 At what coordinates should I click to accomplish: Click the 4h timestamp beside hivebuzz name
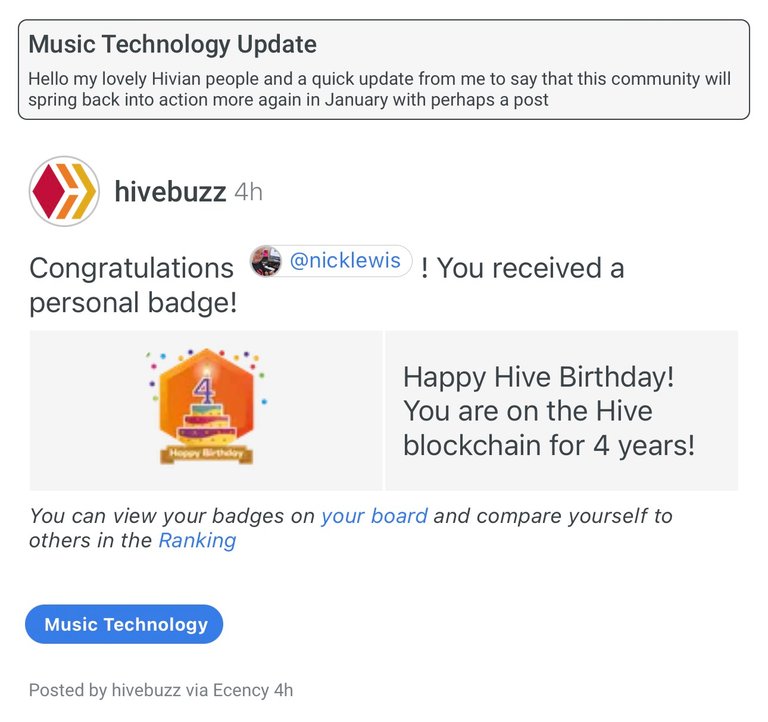point(248,191)
